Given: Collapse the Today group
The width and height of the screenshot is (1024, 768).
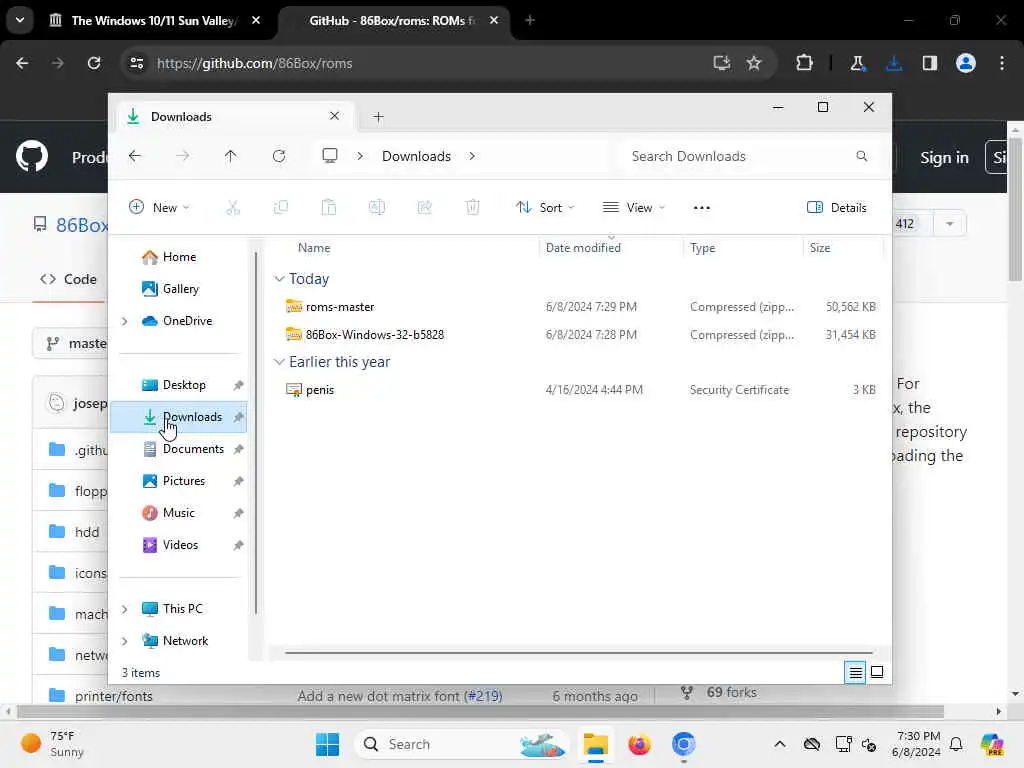Looking at the screenshot, I should (280, 279).
